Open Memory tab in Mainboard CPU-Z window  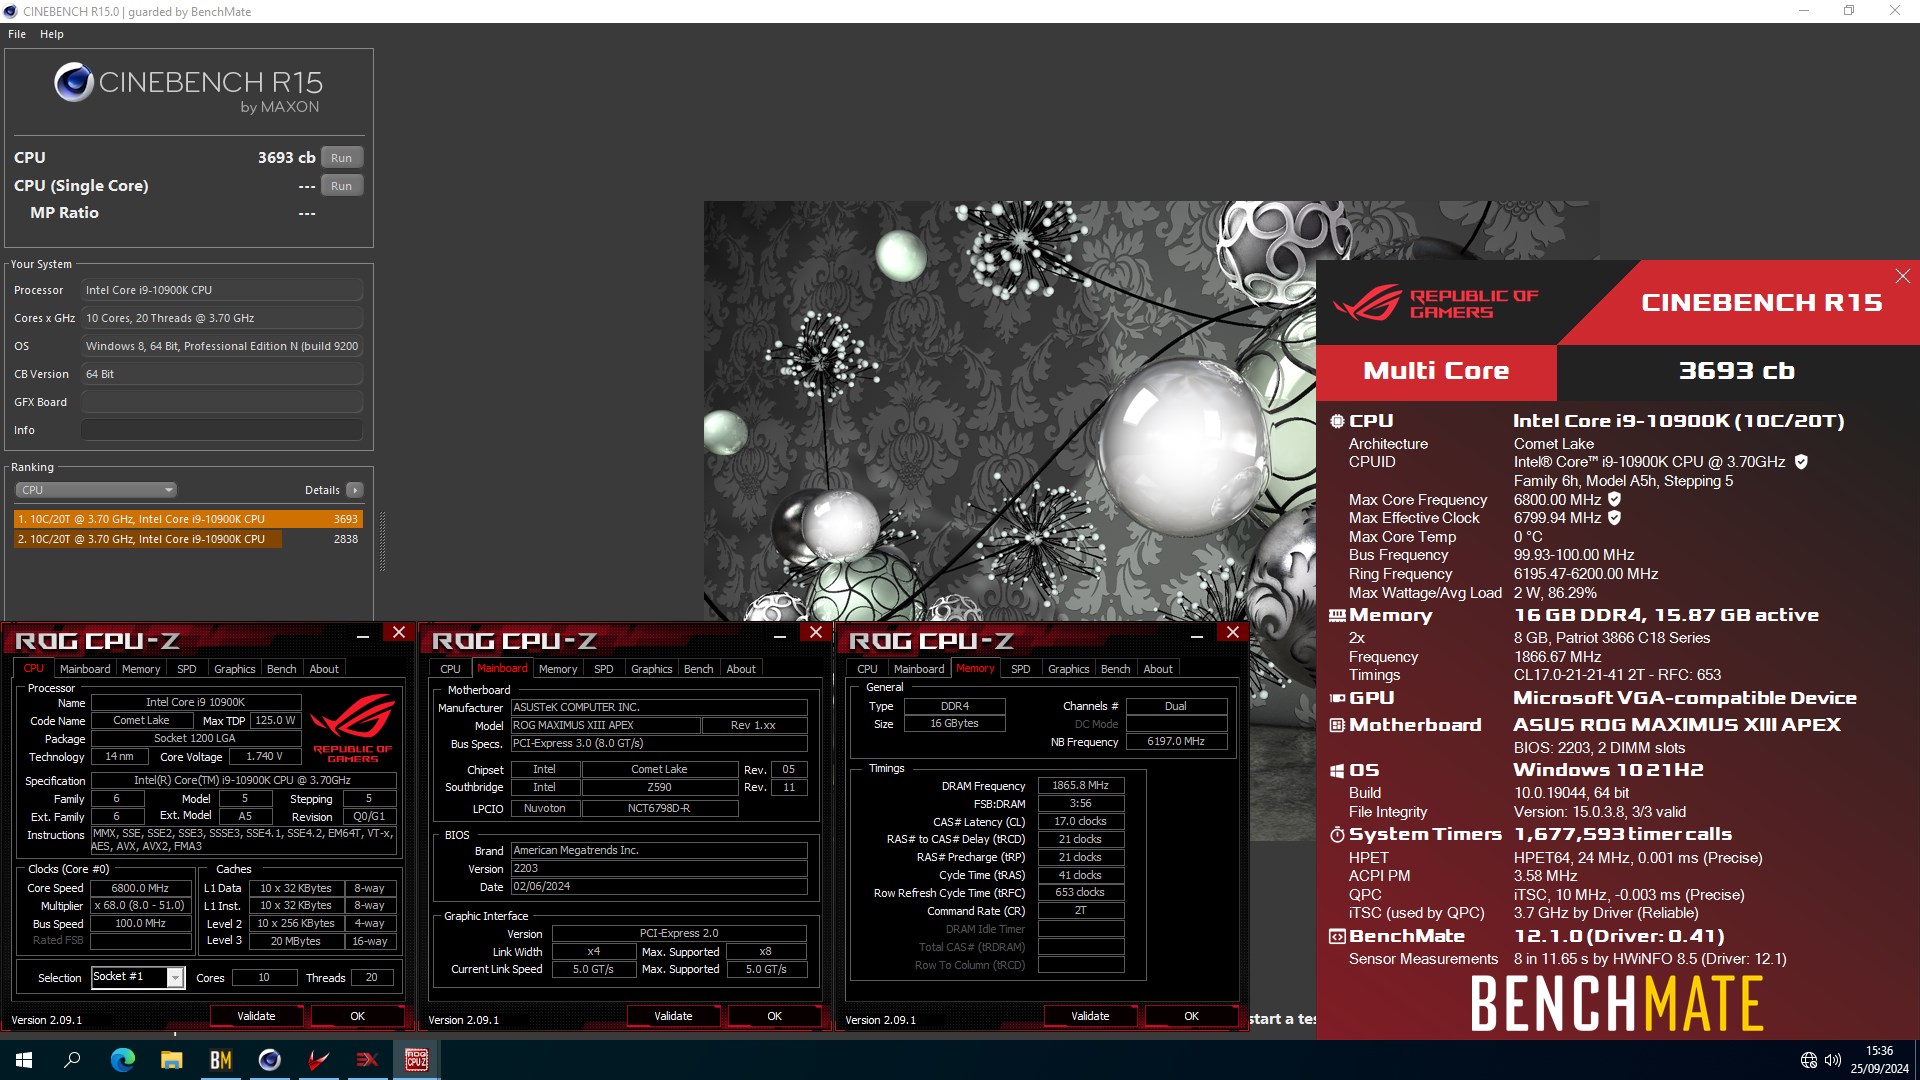(558, 669)
